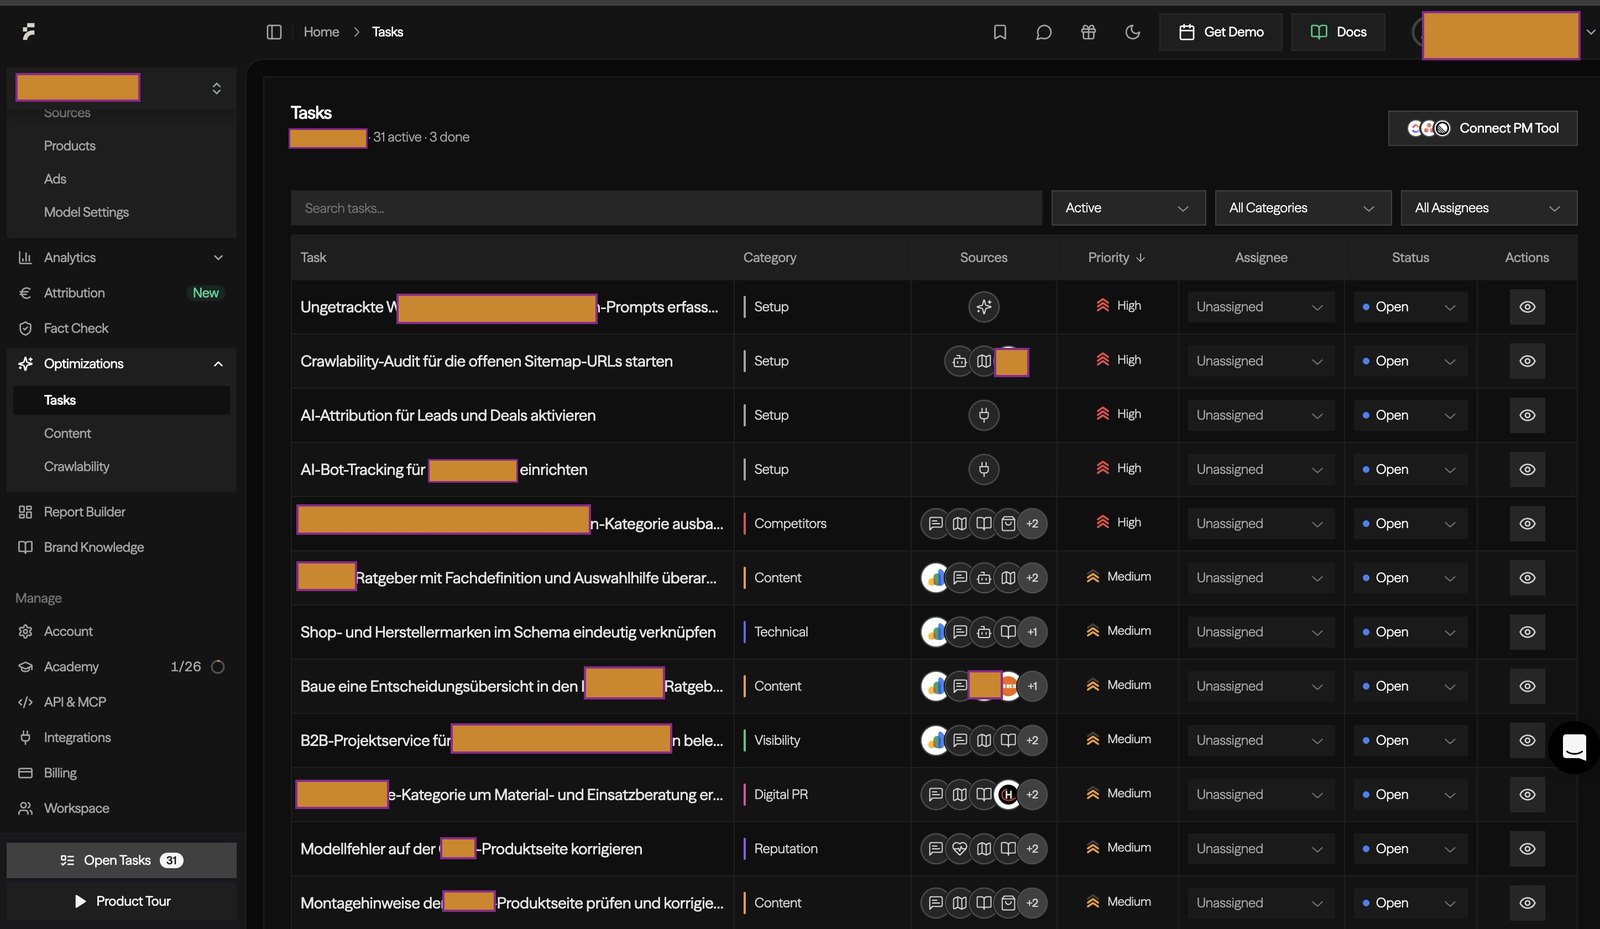Click the app logo in top-left corner
The image size is (1600, 929).
(29, 32)
